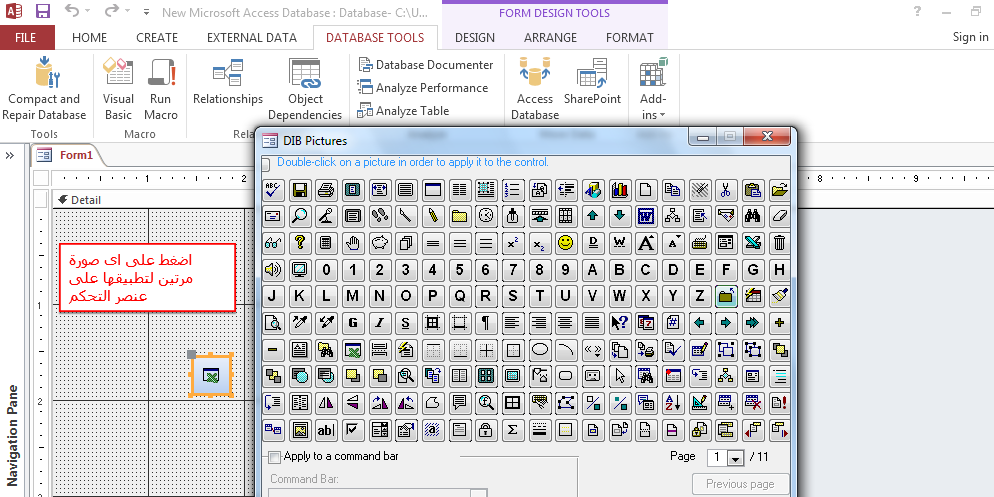Choose the help pointer with question mark picture
Viewport: 994px width, 497px height.
(619, 323)
